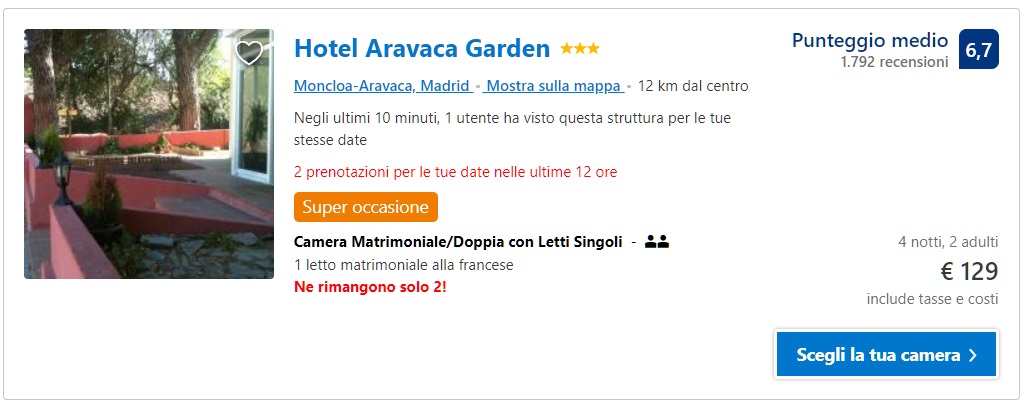Click the Scegli la tua camera button

pyautogui.click(x=886, y=355)
